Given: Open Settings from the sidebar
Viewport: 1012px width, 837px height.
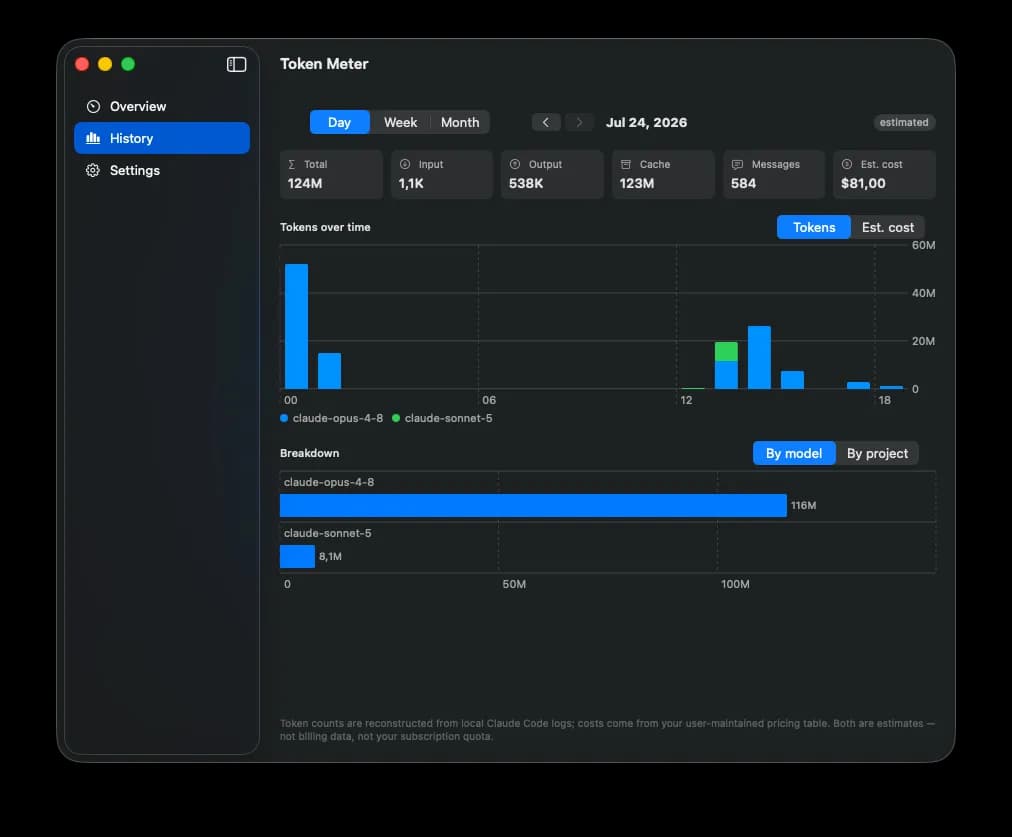Looking at the screenshot, I should [x=162, y=170].
